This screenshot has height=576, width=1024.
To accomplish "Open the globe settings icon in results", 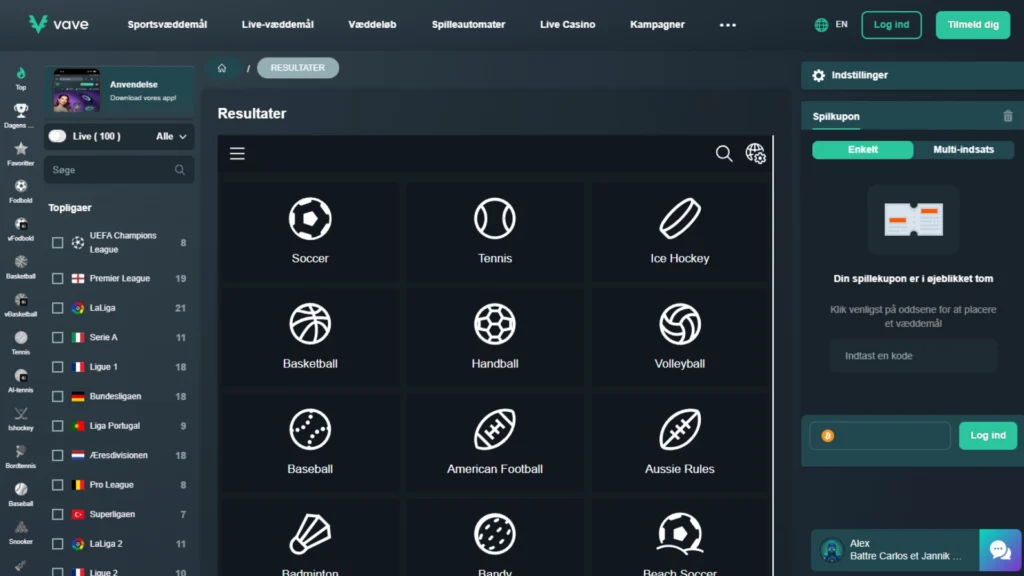I will [x=755, y=153].
